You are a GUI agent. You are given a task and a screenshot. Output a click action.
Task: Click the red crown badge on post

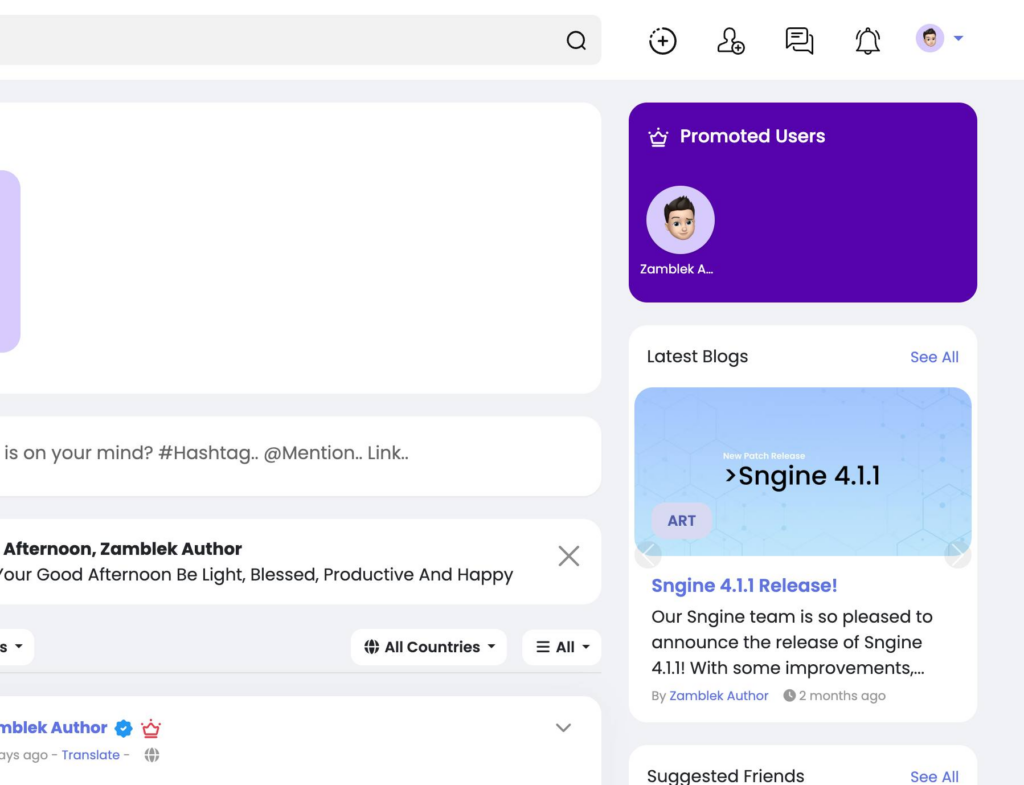point(151,728)
